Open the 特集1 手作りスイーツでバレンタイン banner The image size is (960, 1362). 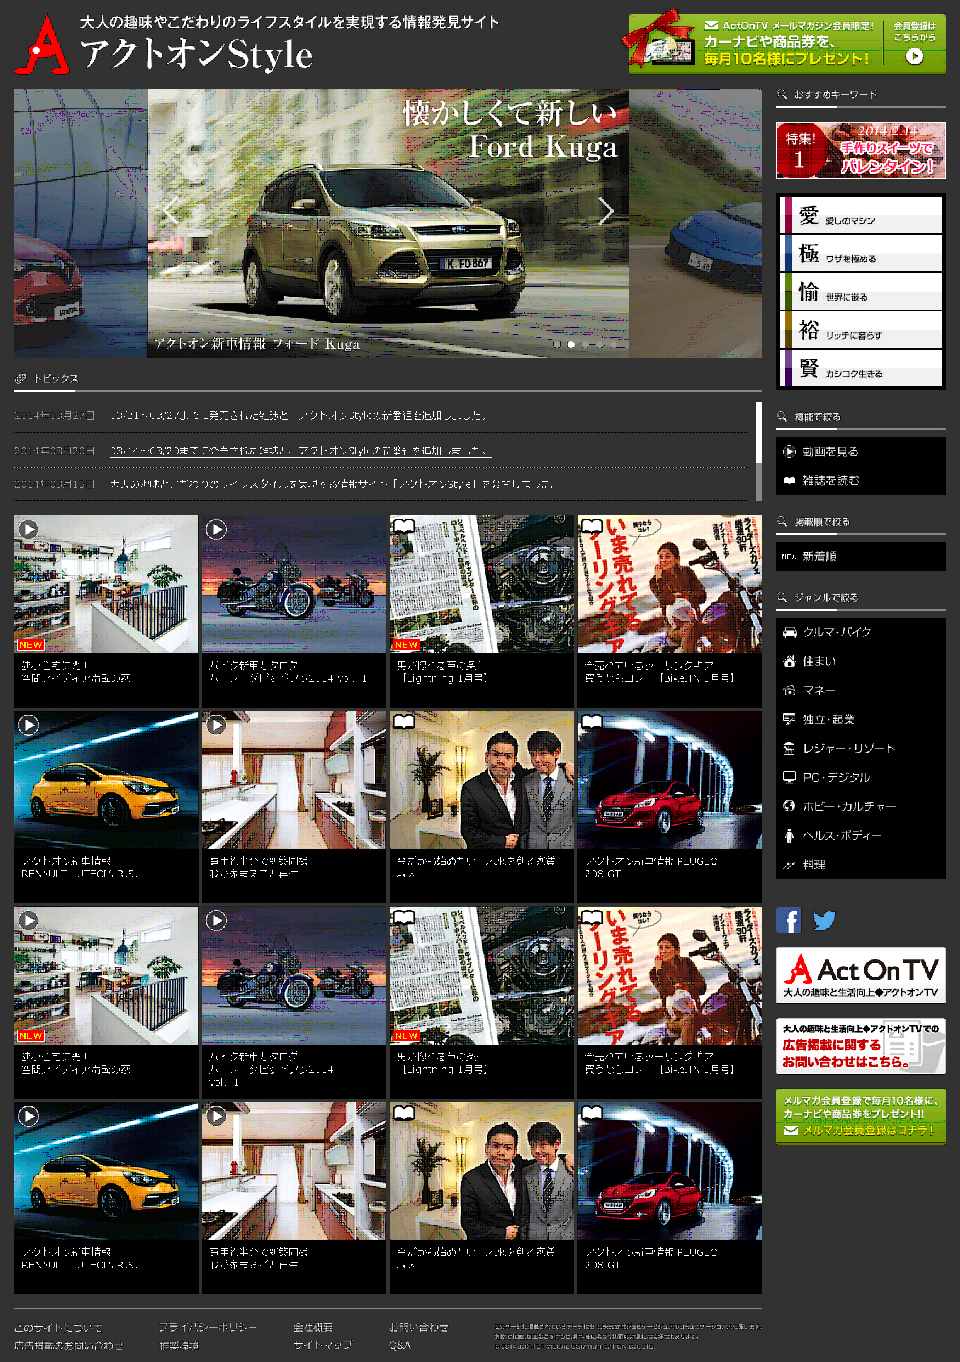pyautogui.click(x=861, y=150)
